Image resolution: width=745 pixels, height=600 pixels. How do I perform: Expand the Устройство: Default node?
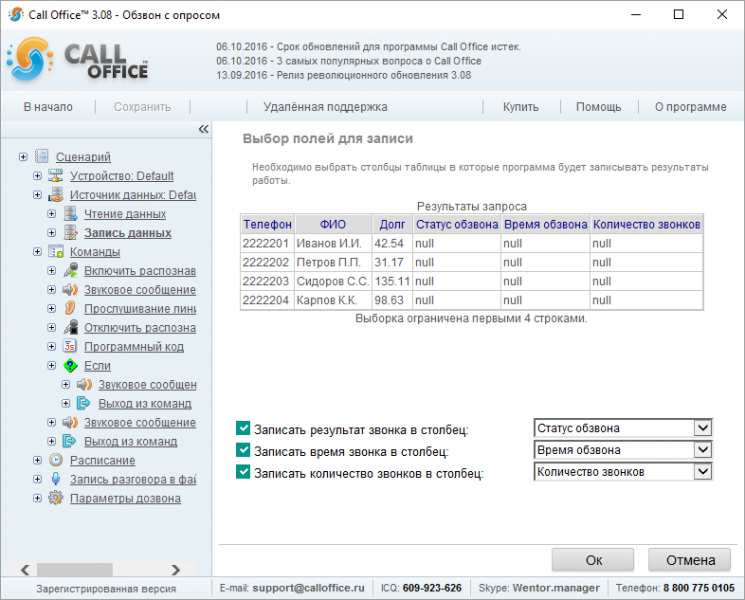(x=38, y=176)
